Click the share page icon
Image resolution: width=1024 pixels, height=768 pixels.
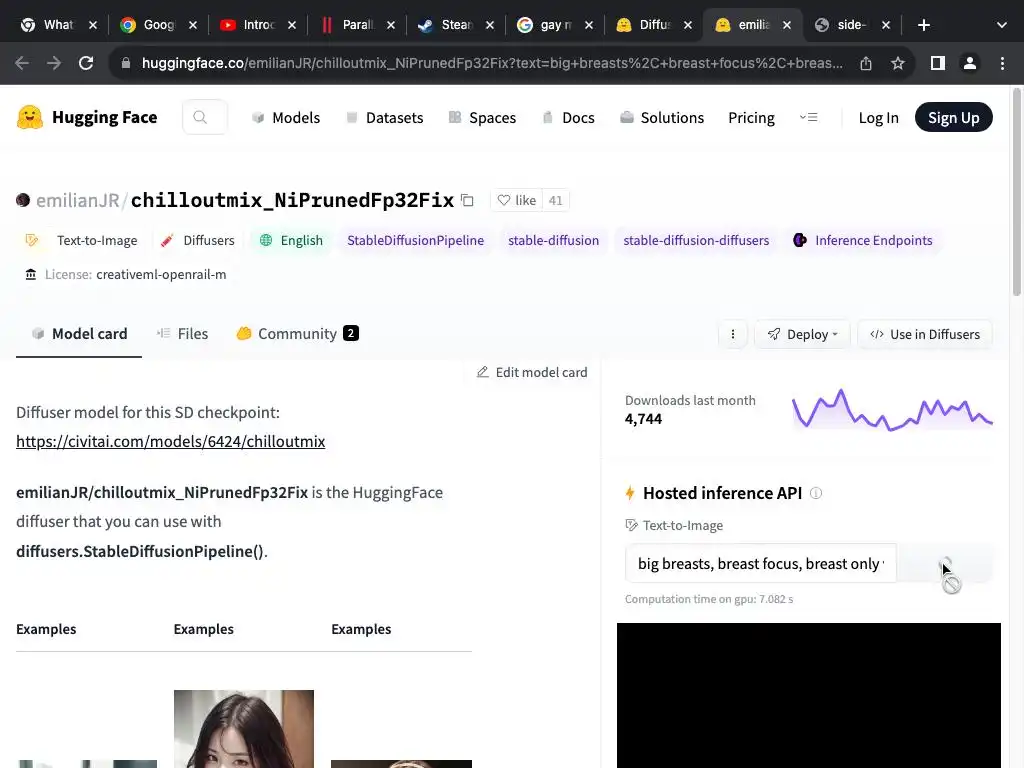(x=866, y=63)
